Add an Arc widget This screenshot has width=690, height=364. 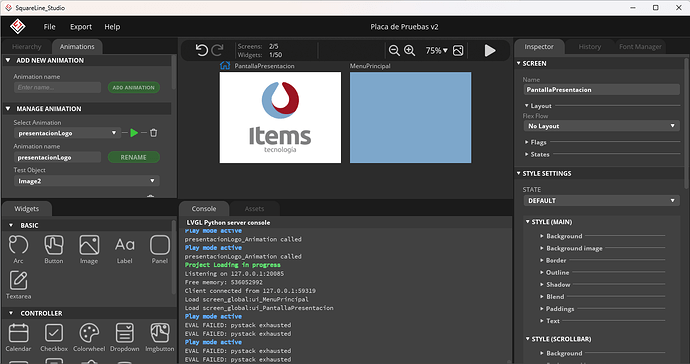click(18, 249)
